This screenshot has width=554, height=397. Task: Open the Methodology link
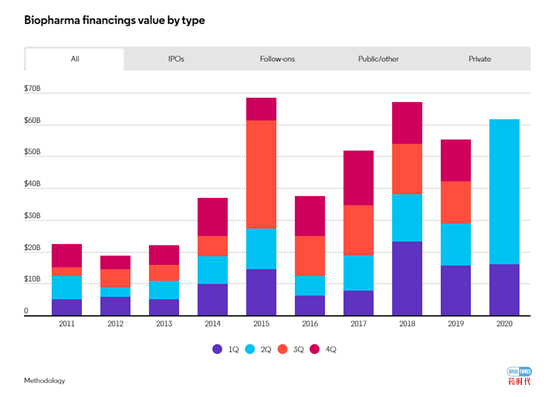(x=45, y=381)
